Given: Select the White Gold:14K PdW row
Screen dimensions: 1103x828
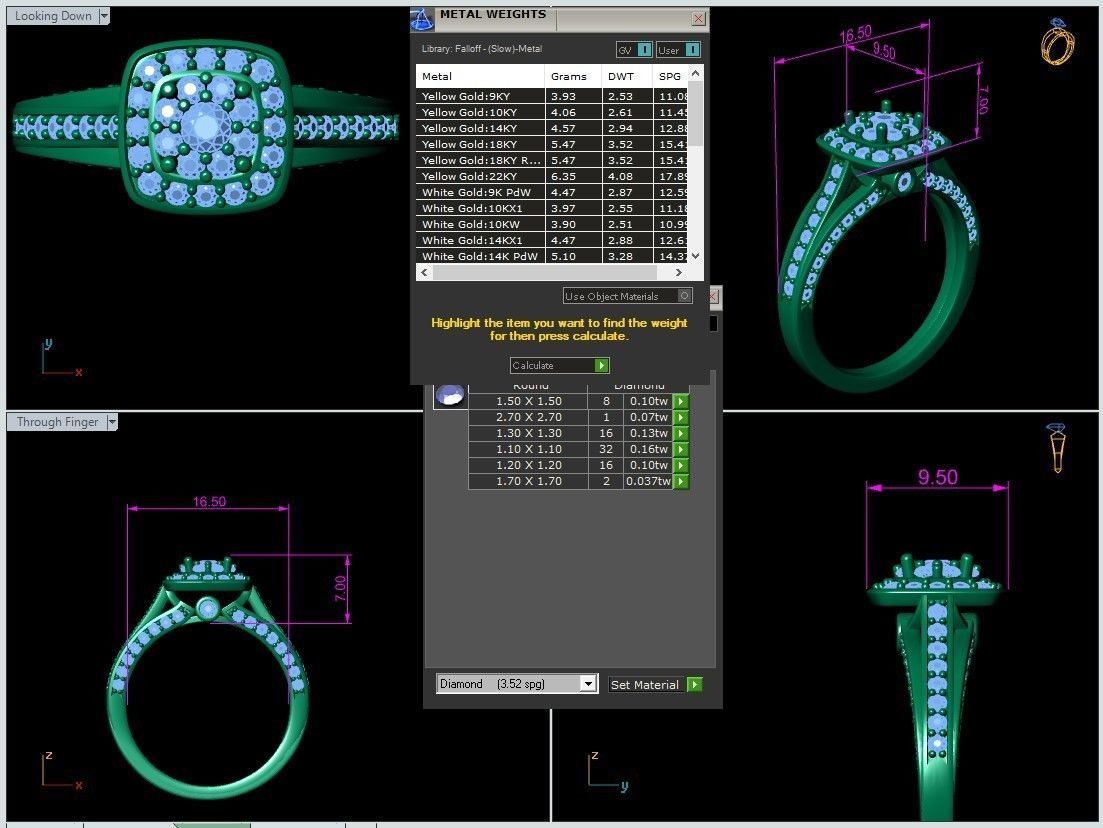Looking at the screenshot, I should click(552, 256).
